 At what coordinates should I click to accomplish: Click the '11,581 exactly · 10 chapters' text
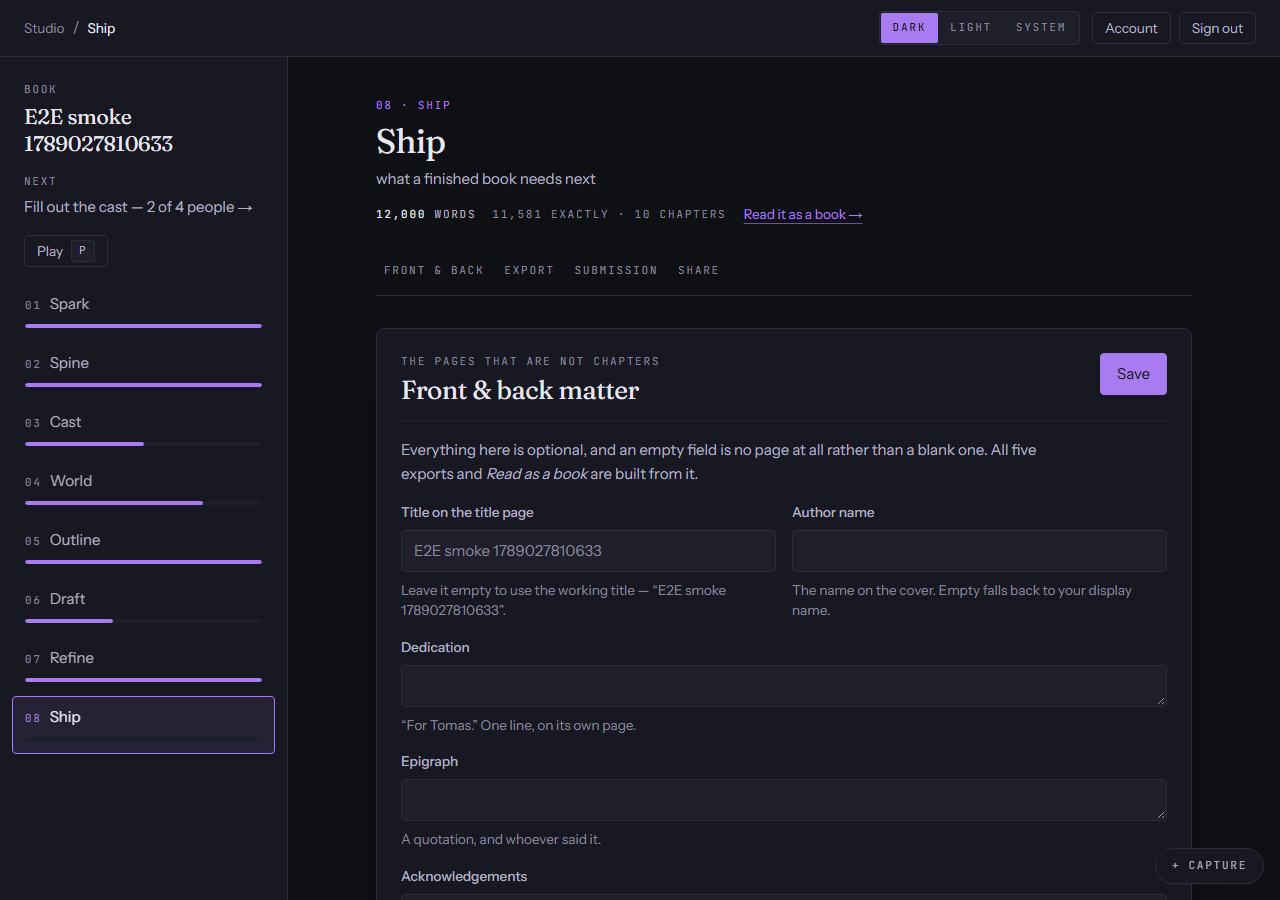click(x=609, y=214)
